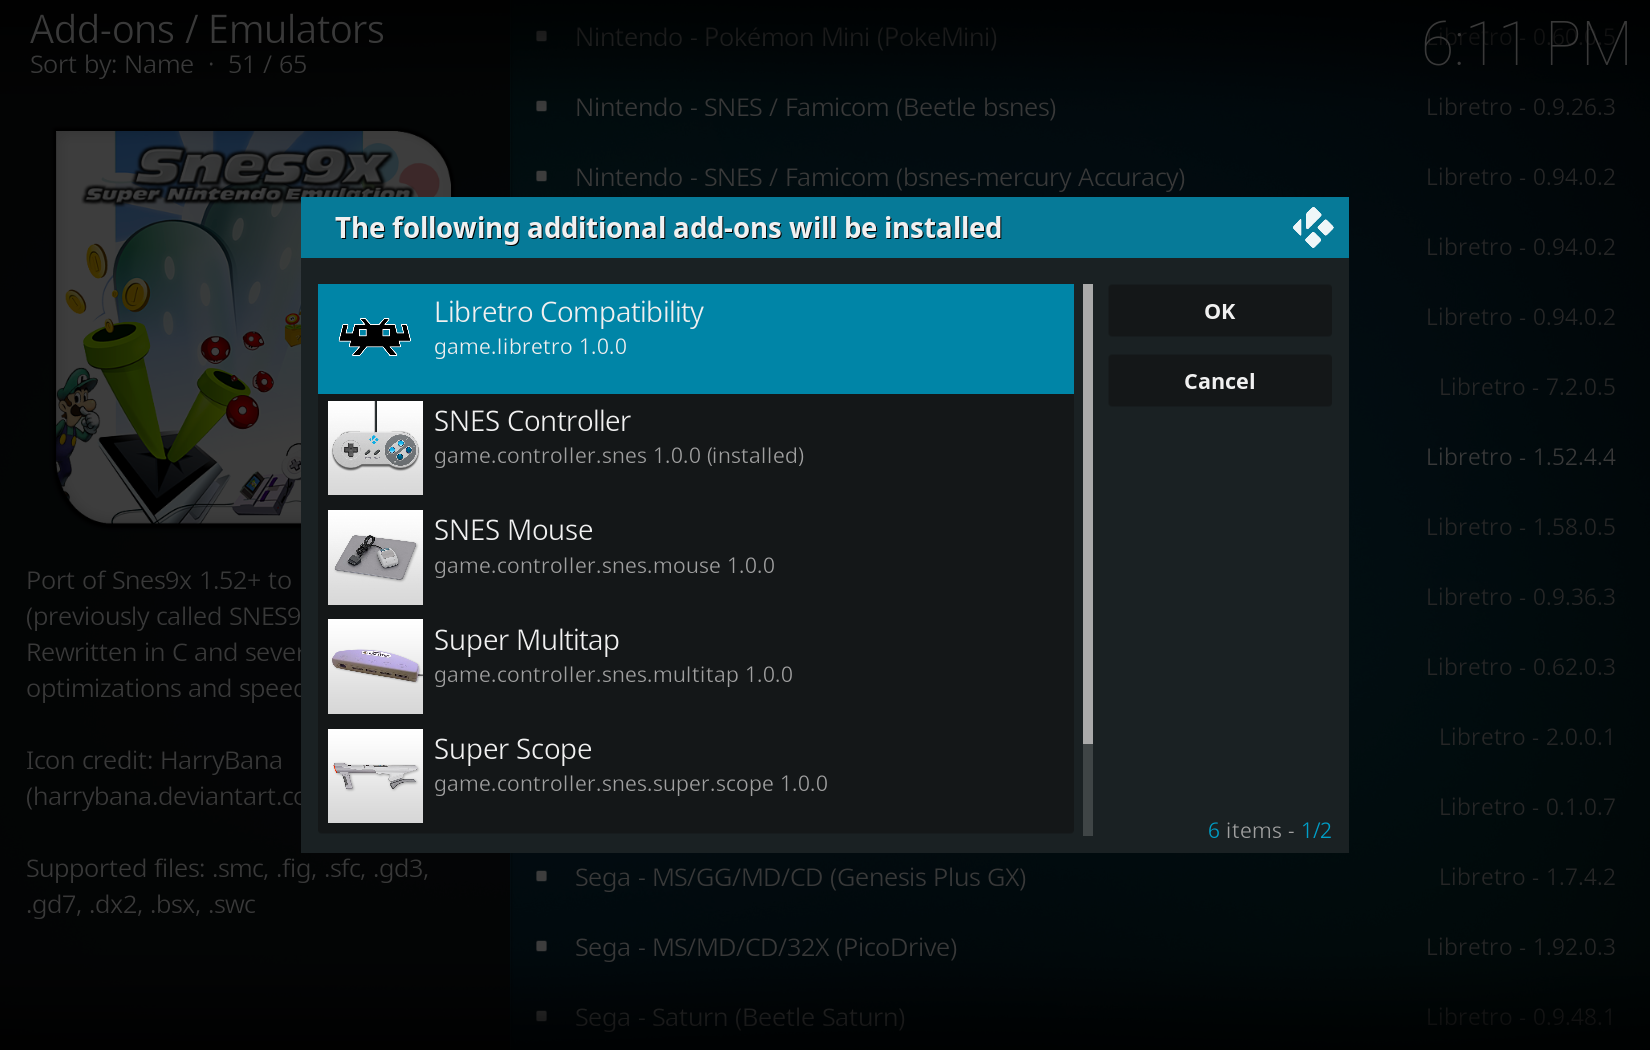
Task: Click the Libretro - 7.2.0.5 version entry
Action: click(1528, 387)
